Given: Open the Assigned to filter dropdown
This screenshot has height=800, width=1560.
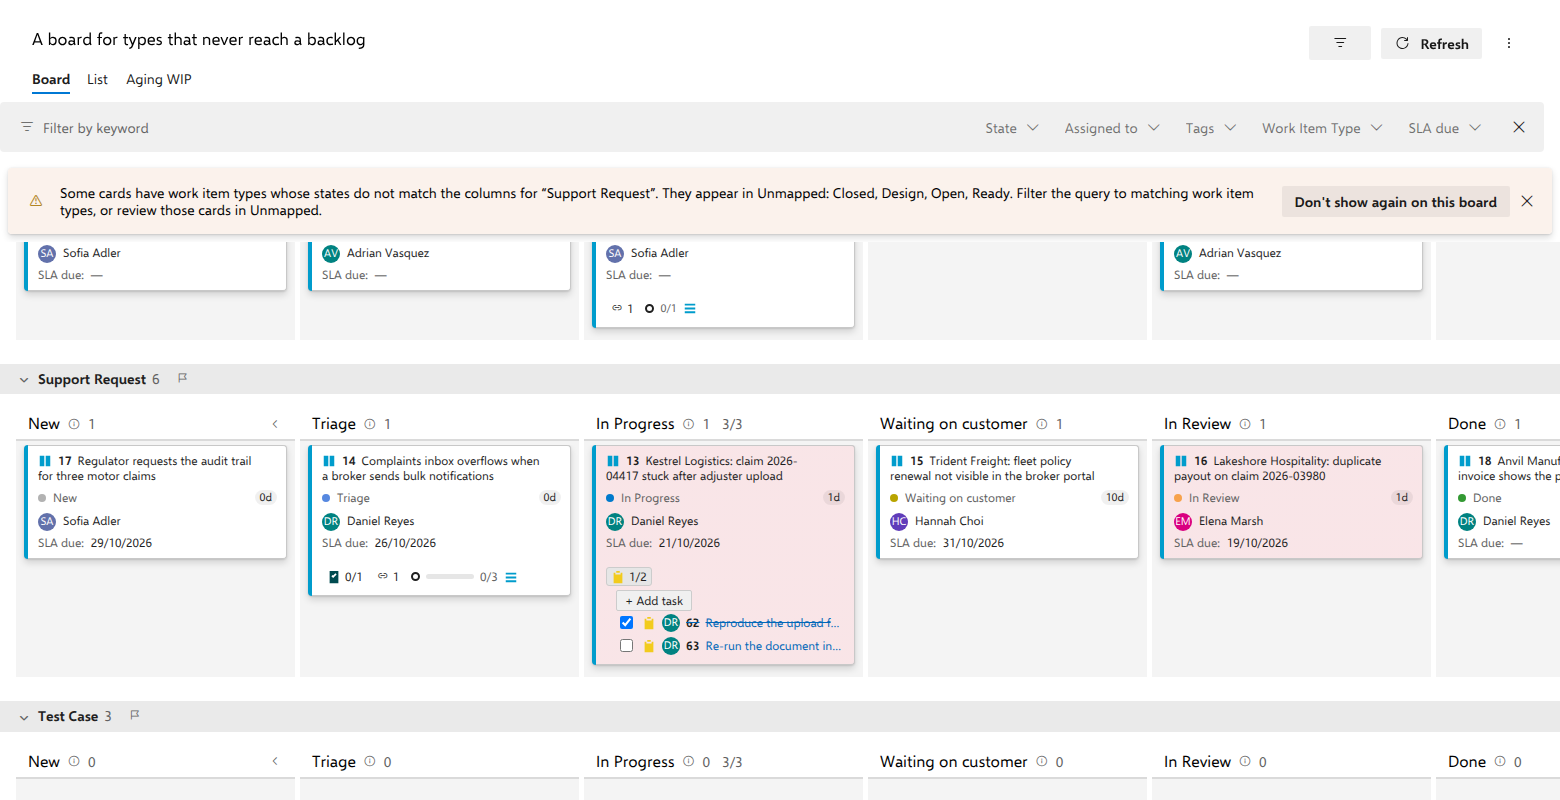Looking at the screenshot, I should (x=1112, y=128).
